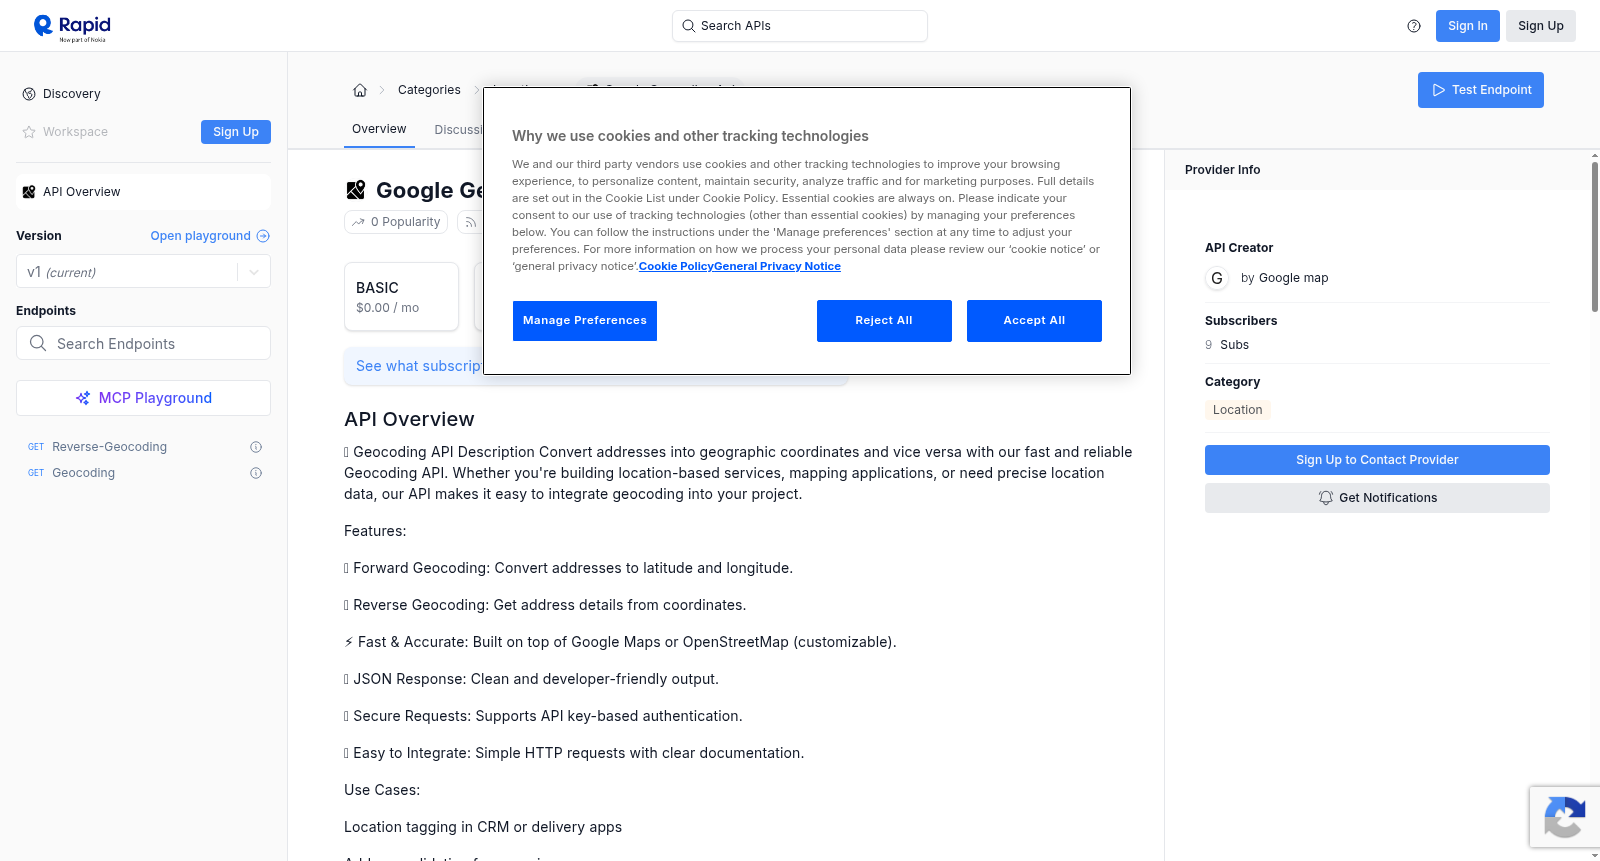Accept all cookies

1034,321
